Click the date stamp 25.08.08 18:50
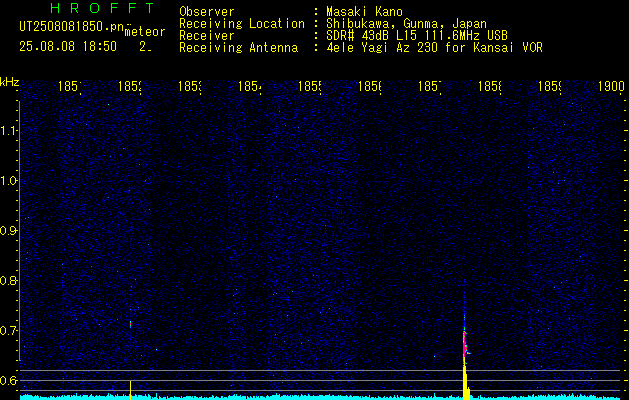 point(68,47)
